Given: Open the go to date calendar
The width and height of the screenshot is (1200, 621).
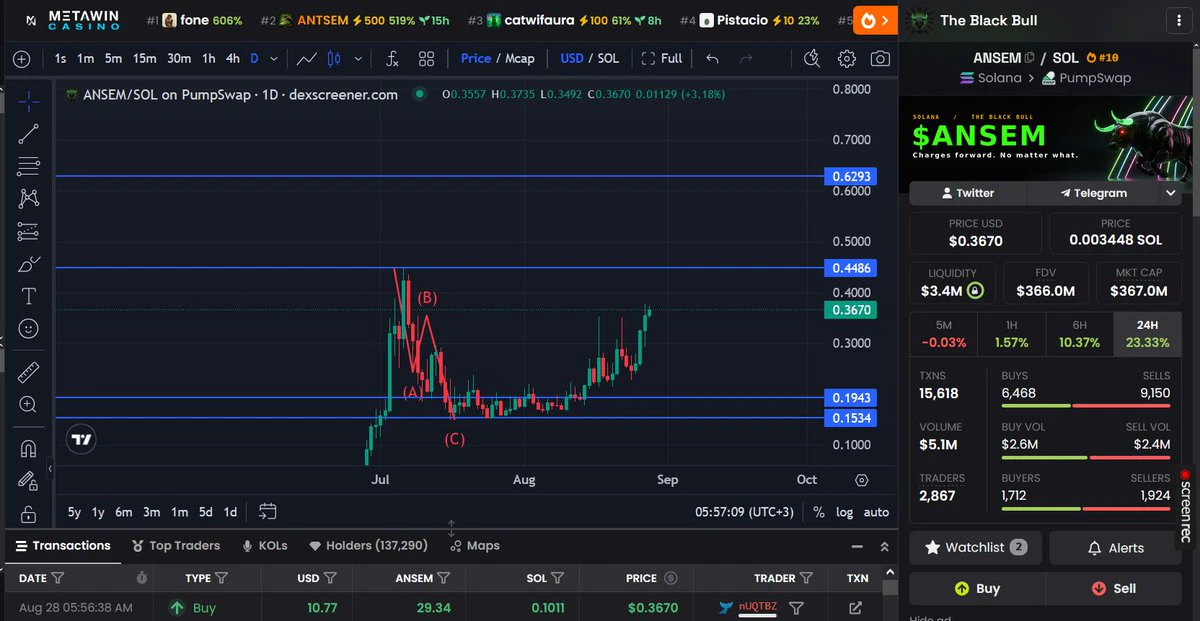Looking at the screenshot, I should (267, 511).
